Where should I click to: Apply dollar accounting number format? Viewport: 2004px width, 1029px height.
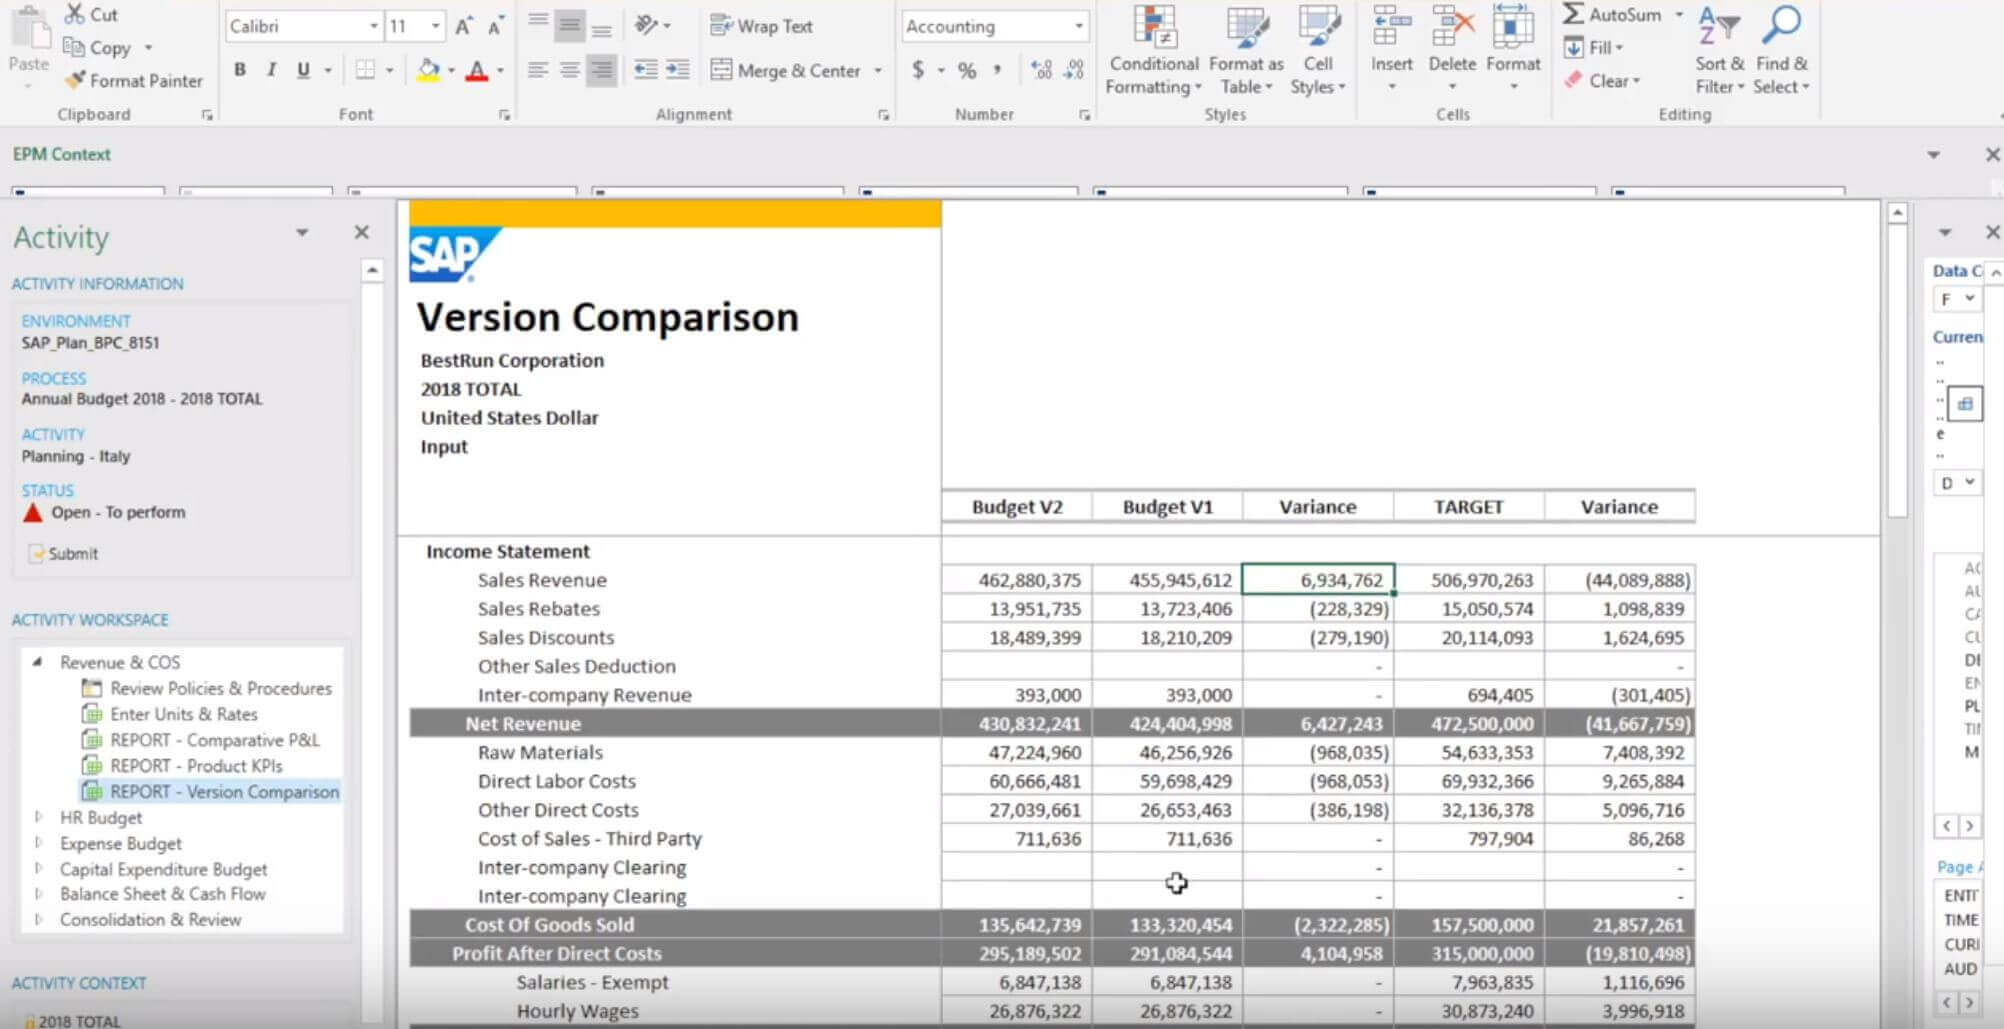(918, 70)
